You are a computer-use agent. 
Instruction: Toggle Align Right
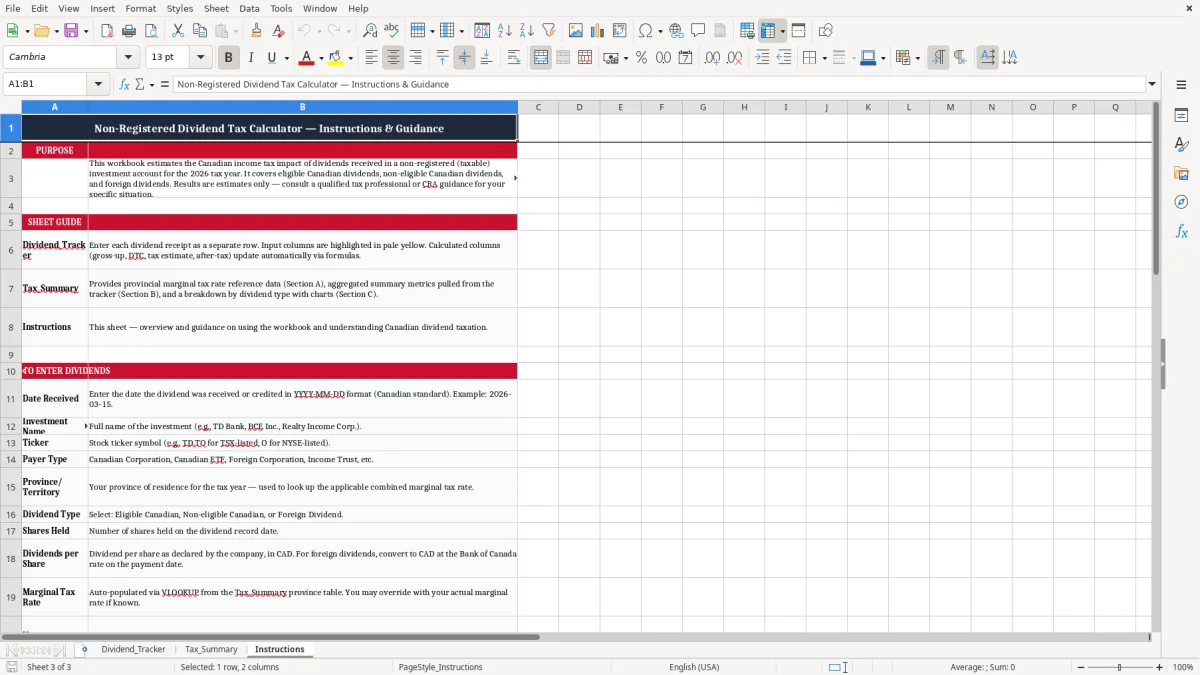coord(415,58)
